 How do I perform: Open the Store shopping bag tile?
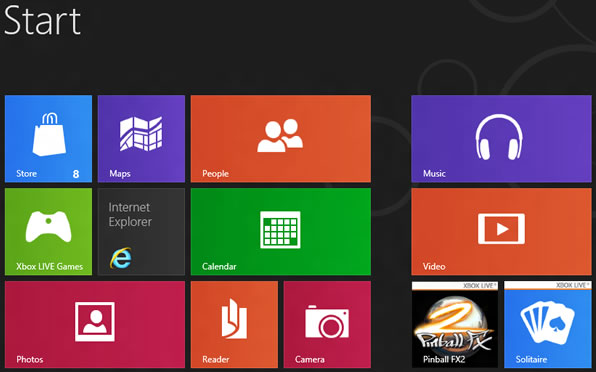coord(48,139)
